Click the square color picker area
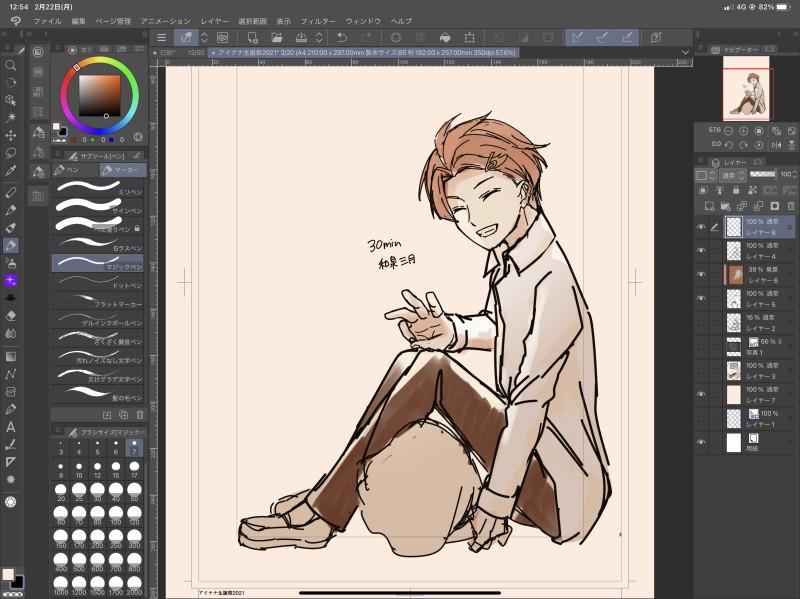Screen dimensions: 800x599 (100, 95)
